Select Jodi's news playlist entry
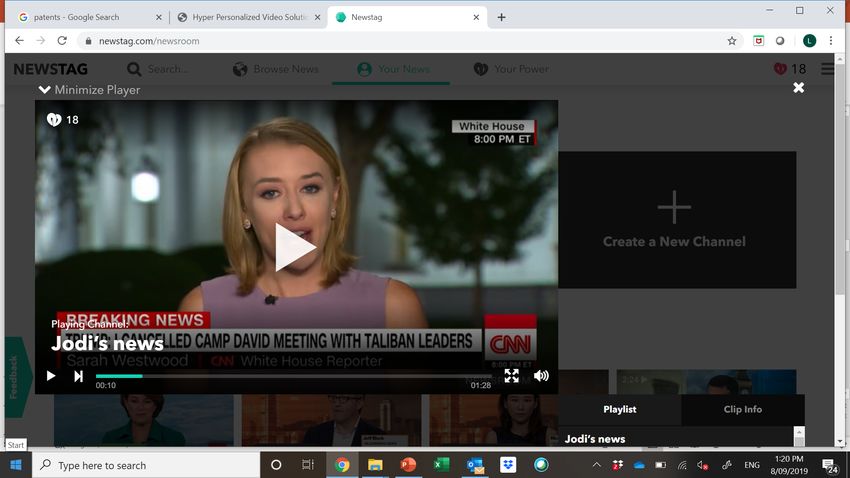 coord(595,439)
